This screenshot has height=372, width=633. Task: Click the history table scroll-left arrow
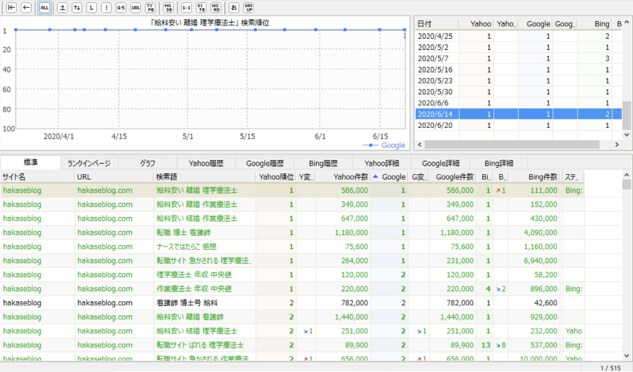click(419, 144)
